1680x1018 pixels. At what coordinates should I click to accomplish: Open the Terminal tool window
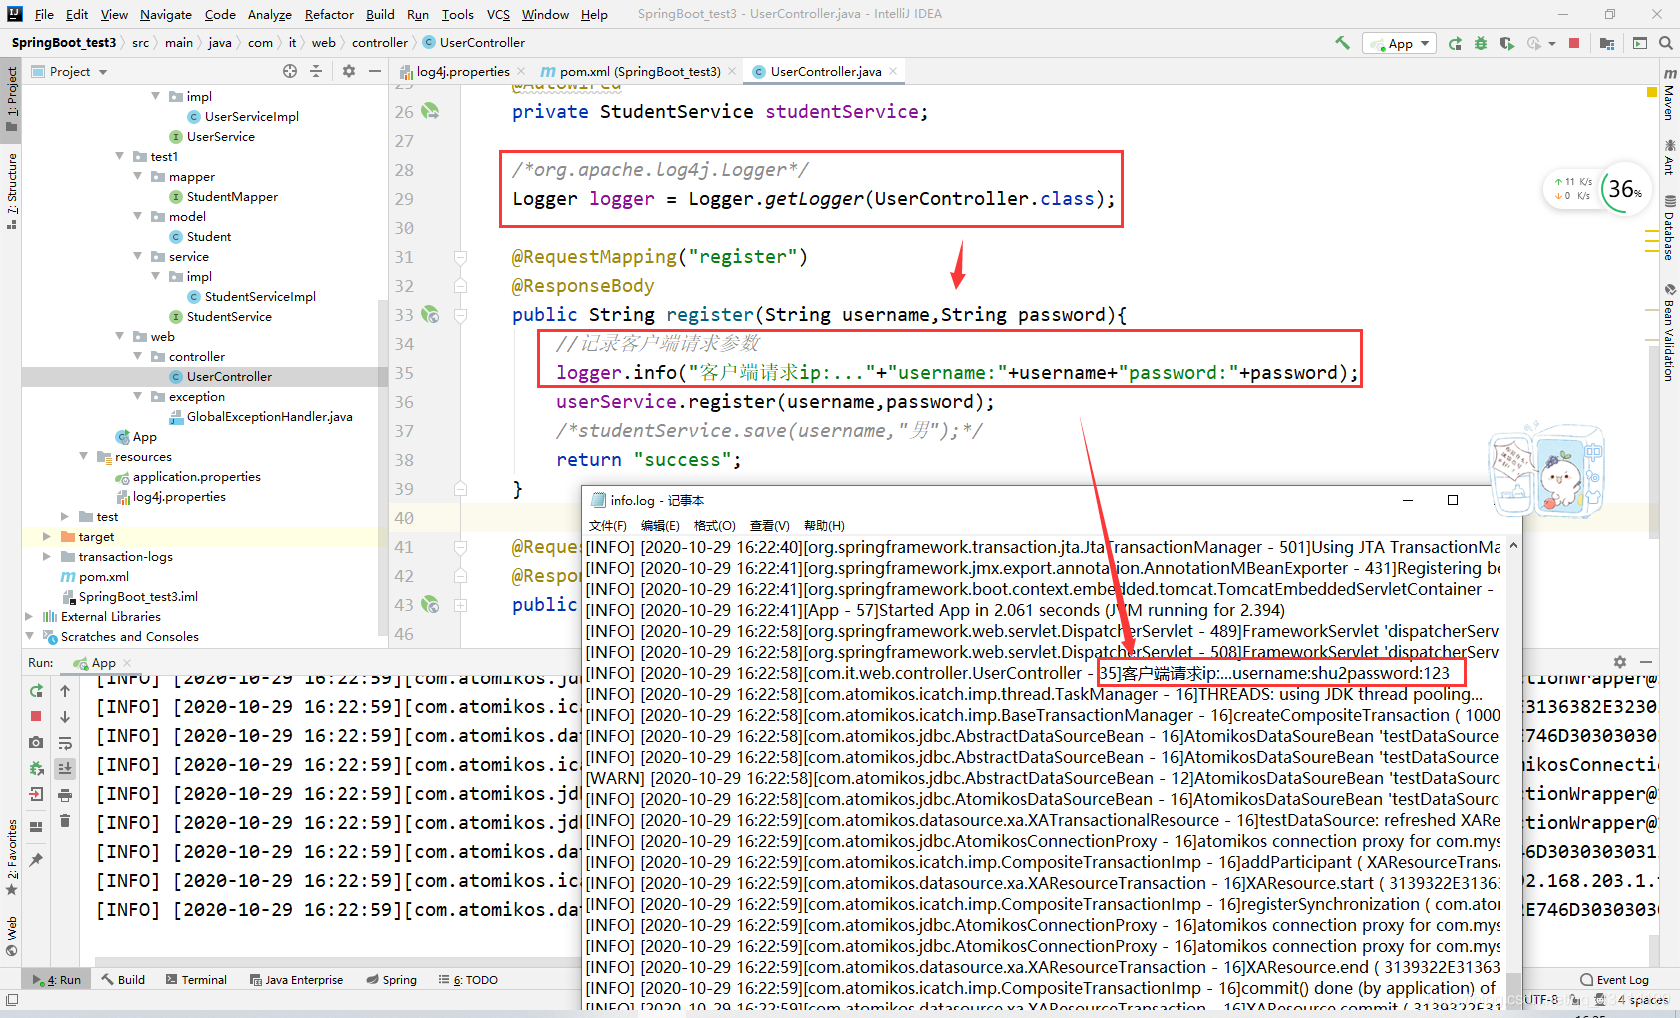pyautogui.click(x=196, y=980)
